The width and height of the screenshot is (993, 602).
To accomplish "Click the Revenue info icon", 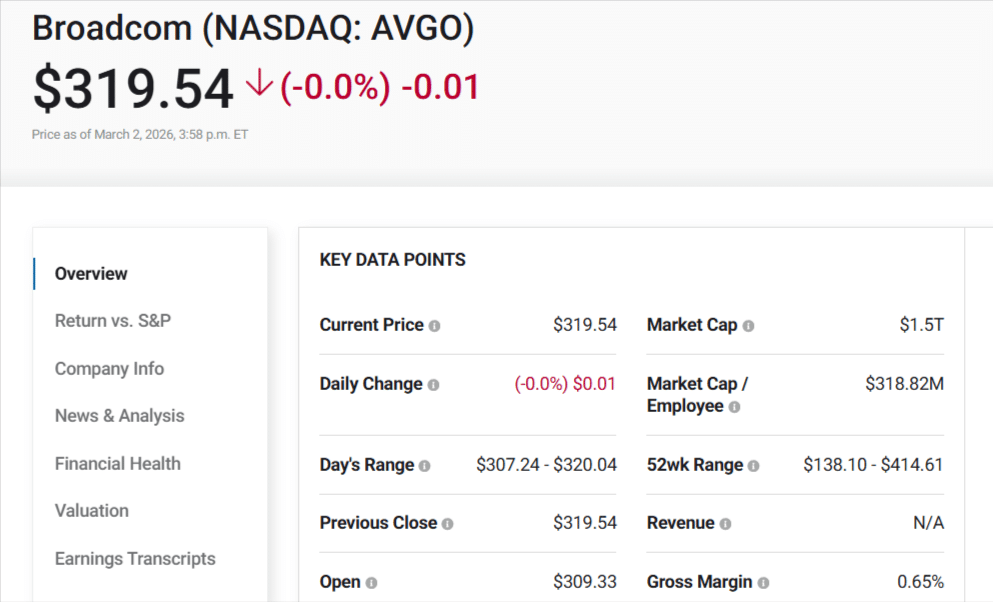I will [727, 523].
